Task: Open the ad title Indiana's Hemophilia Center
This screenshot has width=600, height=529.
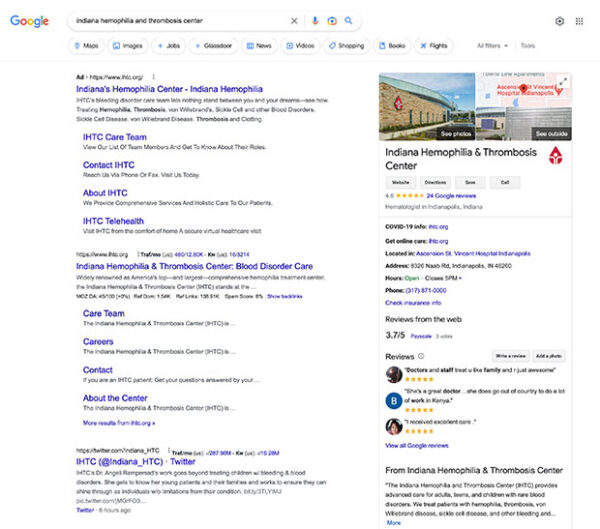Action: coord(169,89)
